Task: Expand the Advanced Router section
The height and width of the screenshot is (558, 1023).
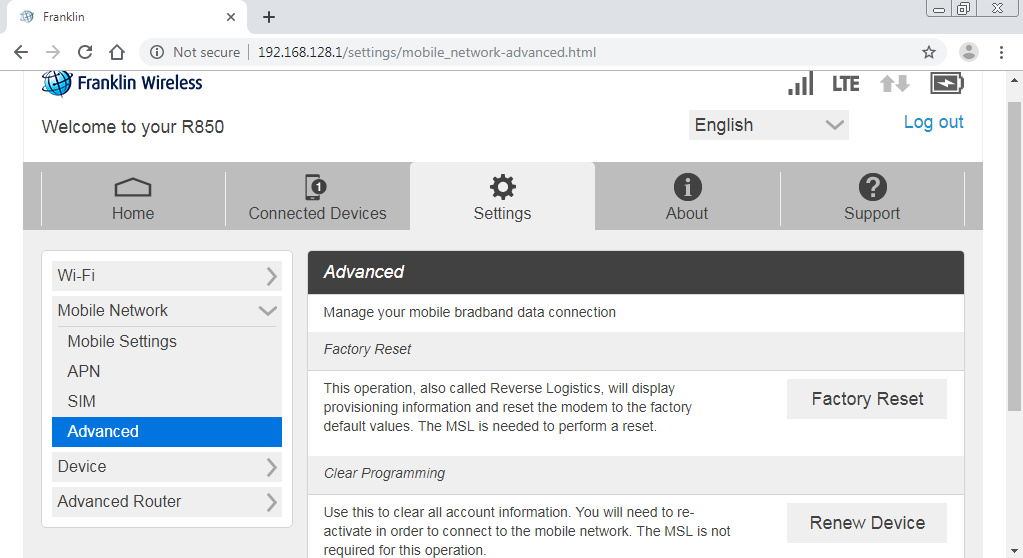Action: click(167, 502)
